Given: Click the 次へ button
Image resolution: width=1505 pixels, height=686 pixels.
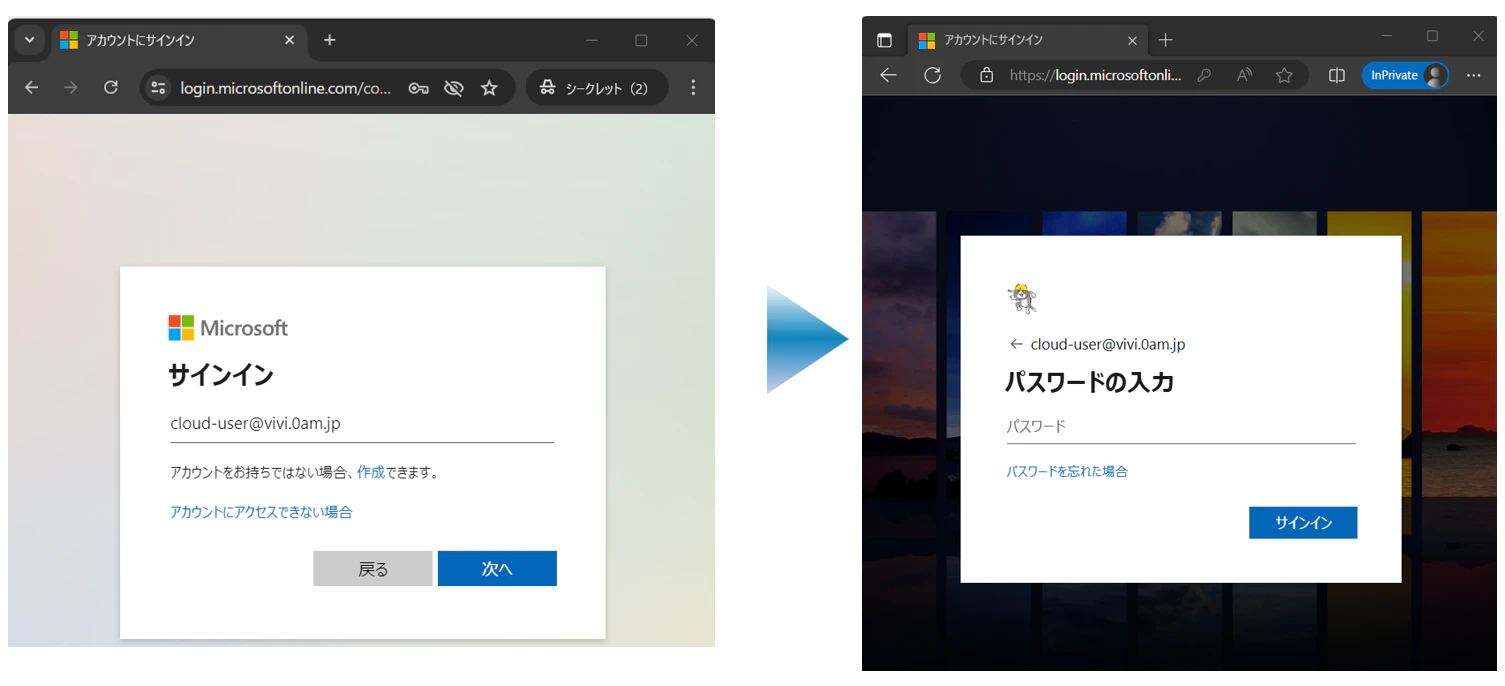Looking at the screenshot, I should (497, 568).
